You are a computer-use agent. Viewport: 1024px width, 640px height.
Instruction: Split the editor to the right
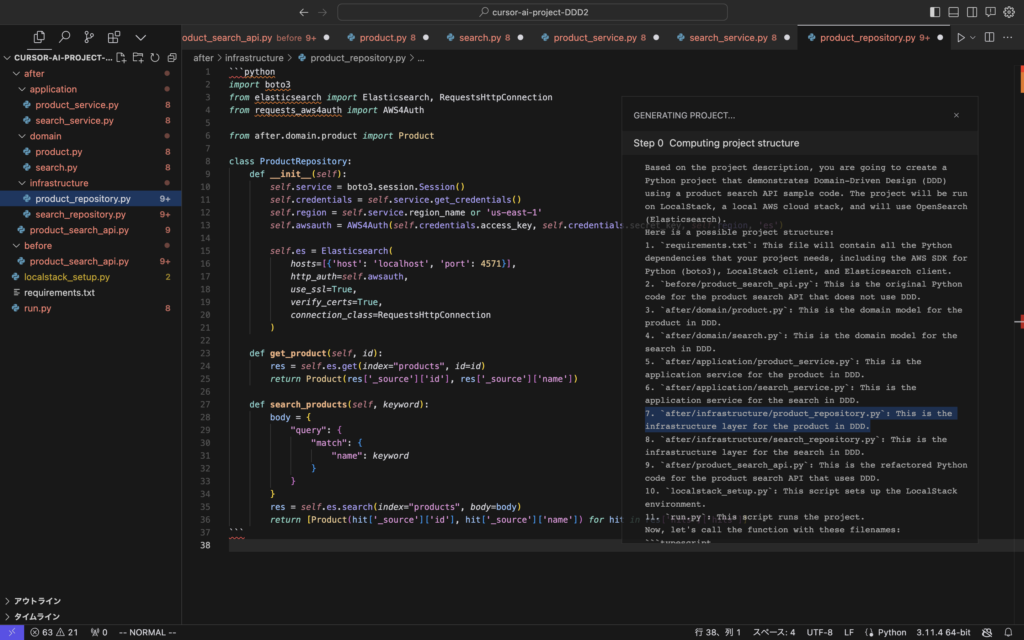[989, 37]
